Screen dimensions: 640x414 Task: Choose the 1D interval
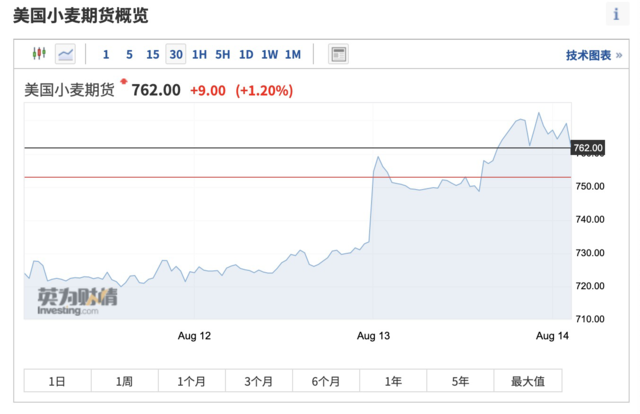pyautogui.click(x=246, y=54)
